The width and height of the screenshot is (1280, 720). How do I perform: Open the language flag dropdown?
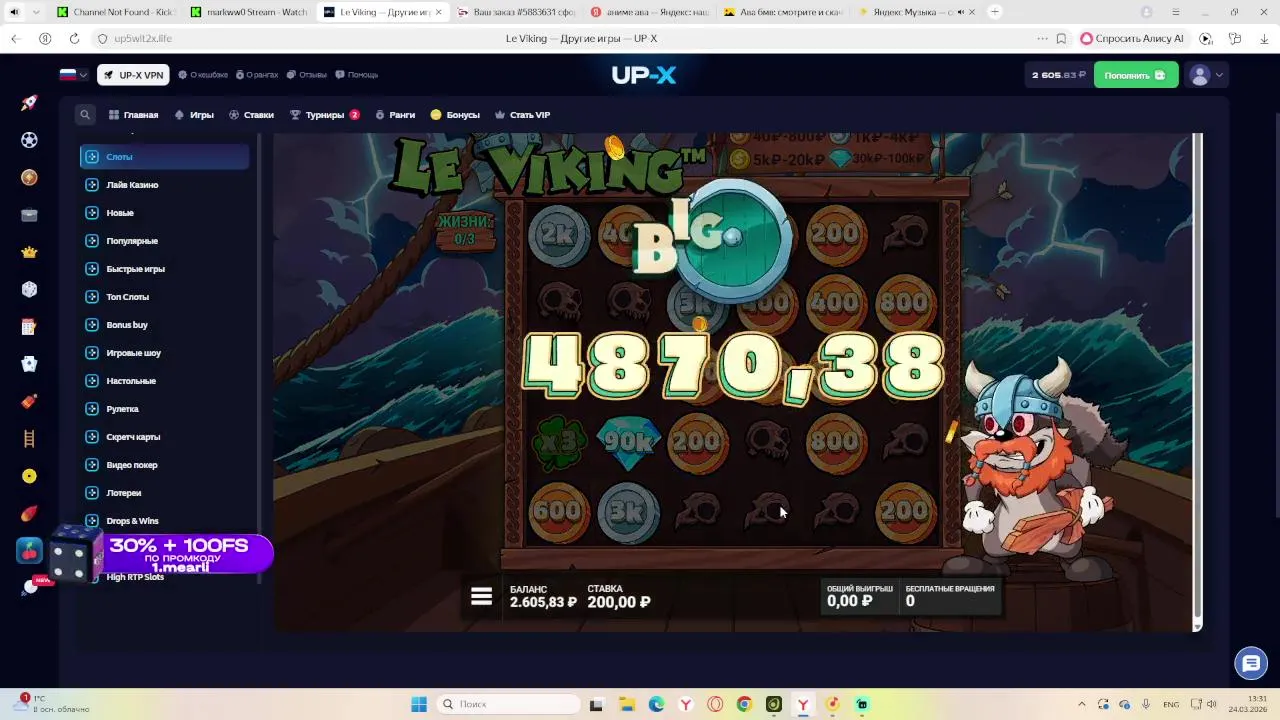pos(73,75)
